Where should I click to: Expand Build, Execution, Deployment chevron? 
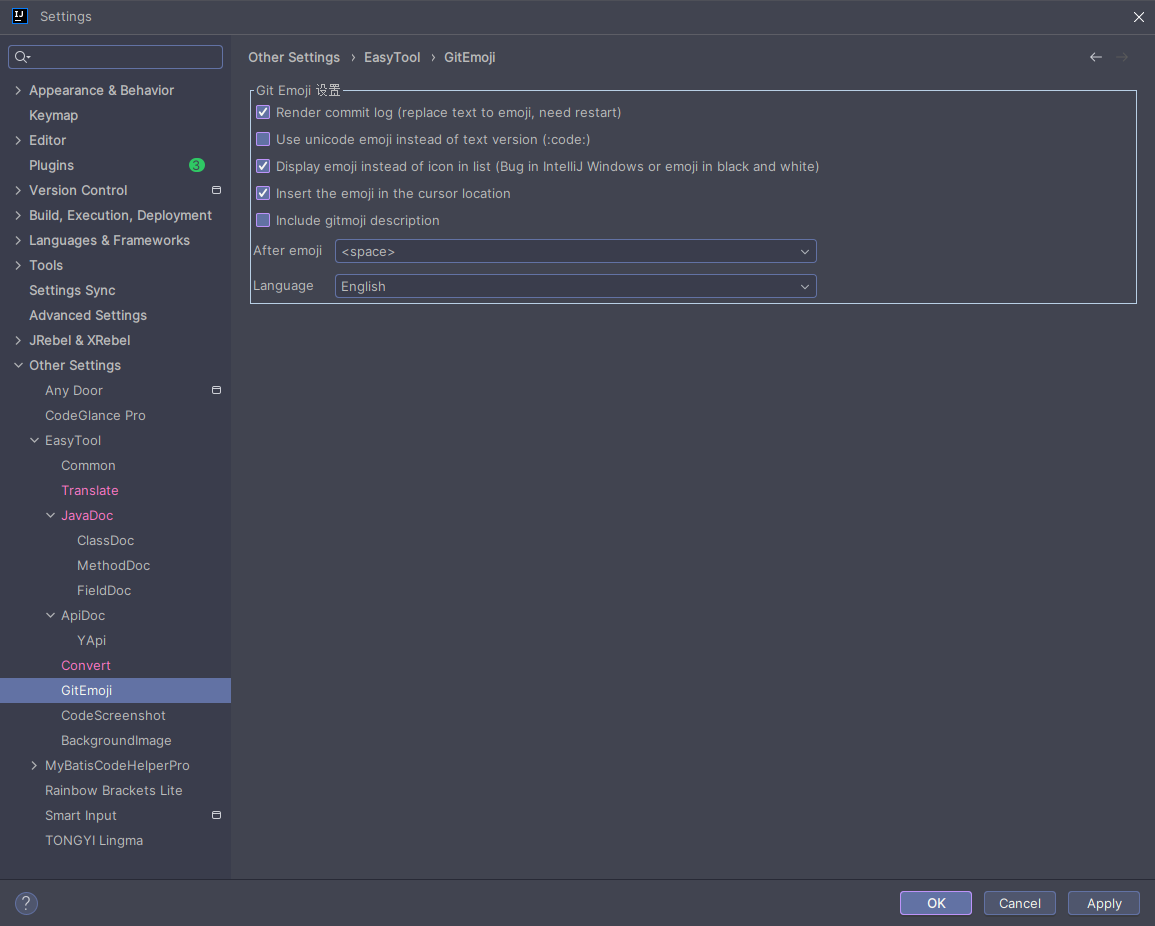[x=18, y=215]
